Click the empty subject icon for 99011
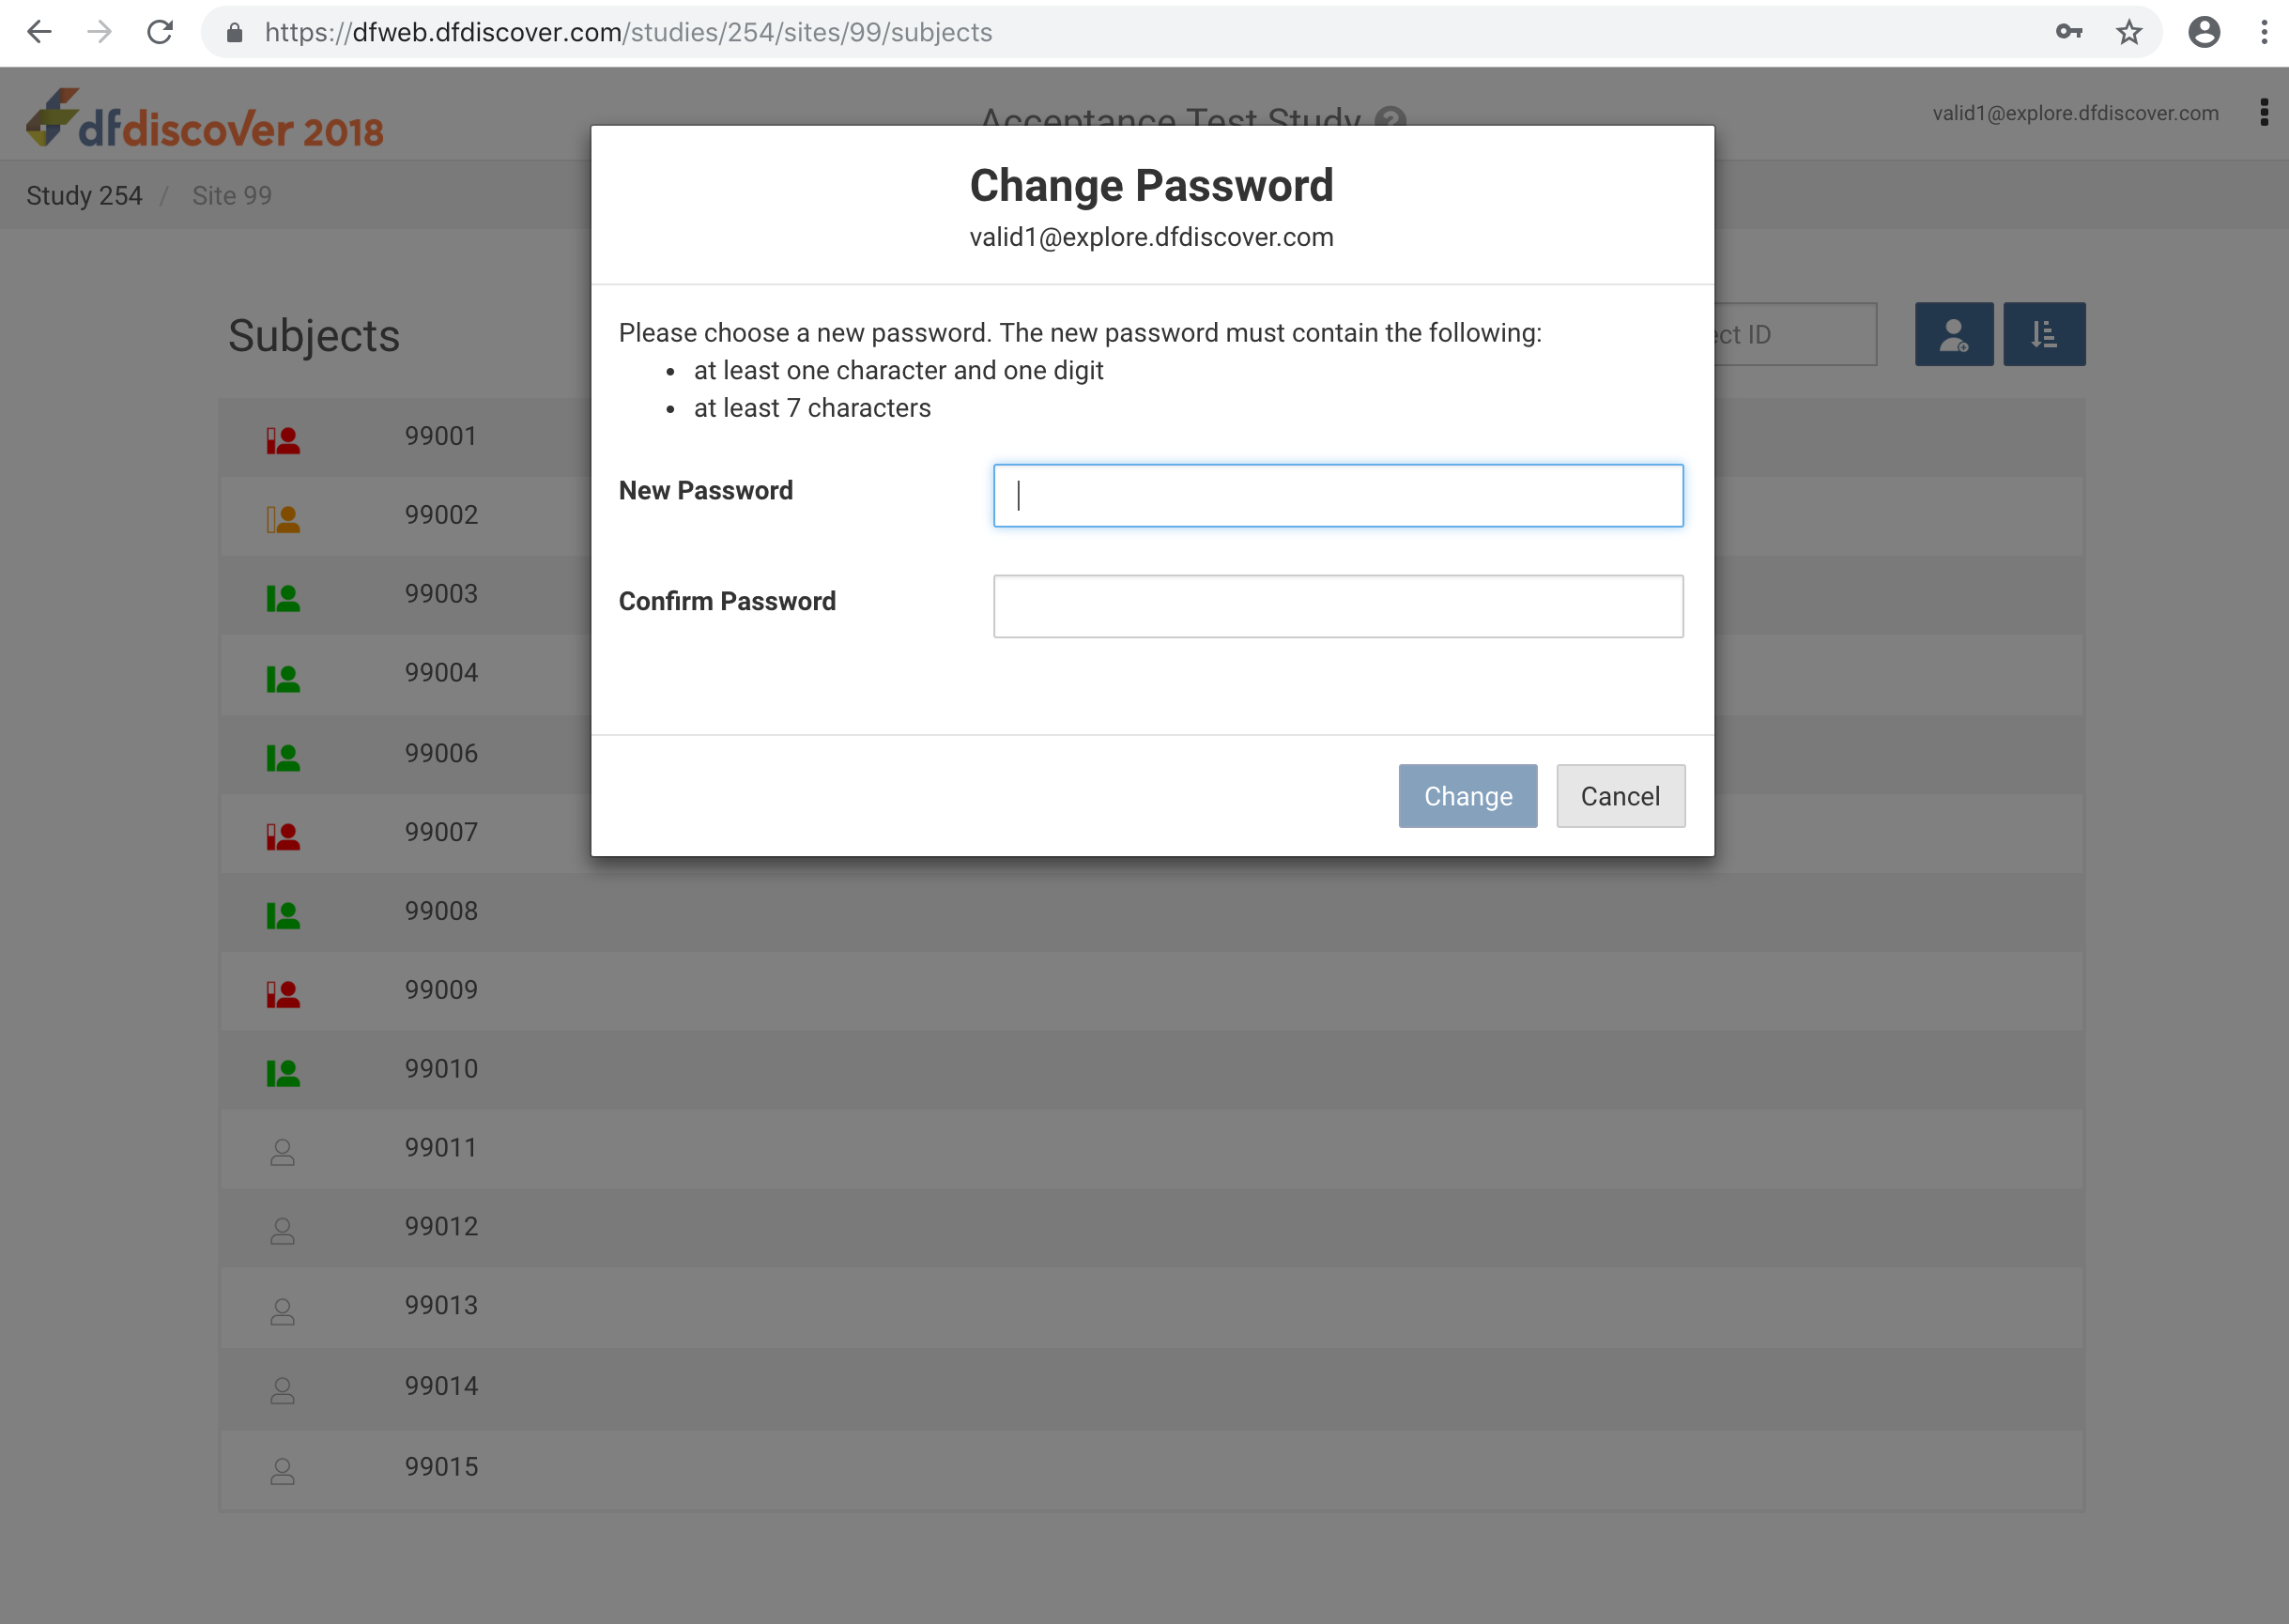The height and width of the screenshot is (1624, 2289). [x=283, y=1152]
